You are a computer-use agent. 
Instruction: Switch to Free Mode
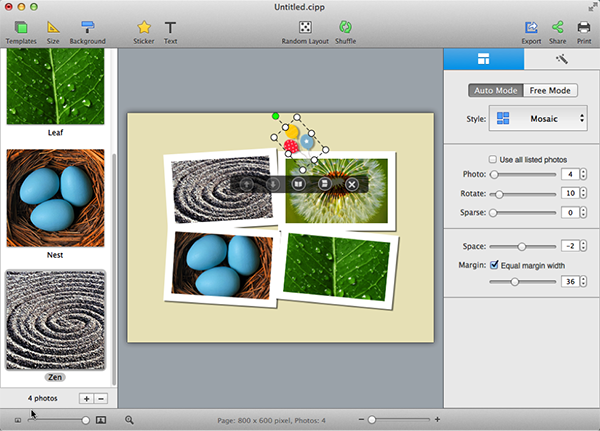pyautogui.click(x=551, y=90)
